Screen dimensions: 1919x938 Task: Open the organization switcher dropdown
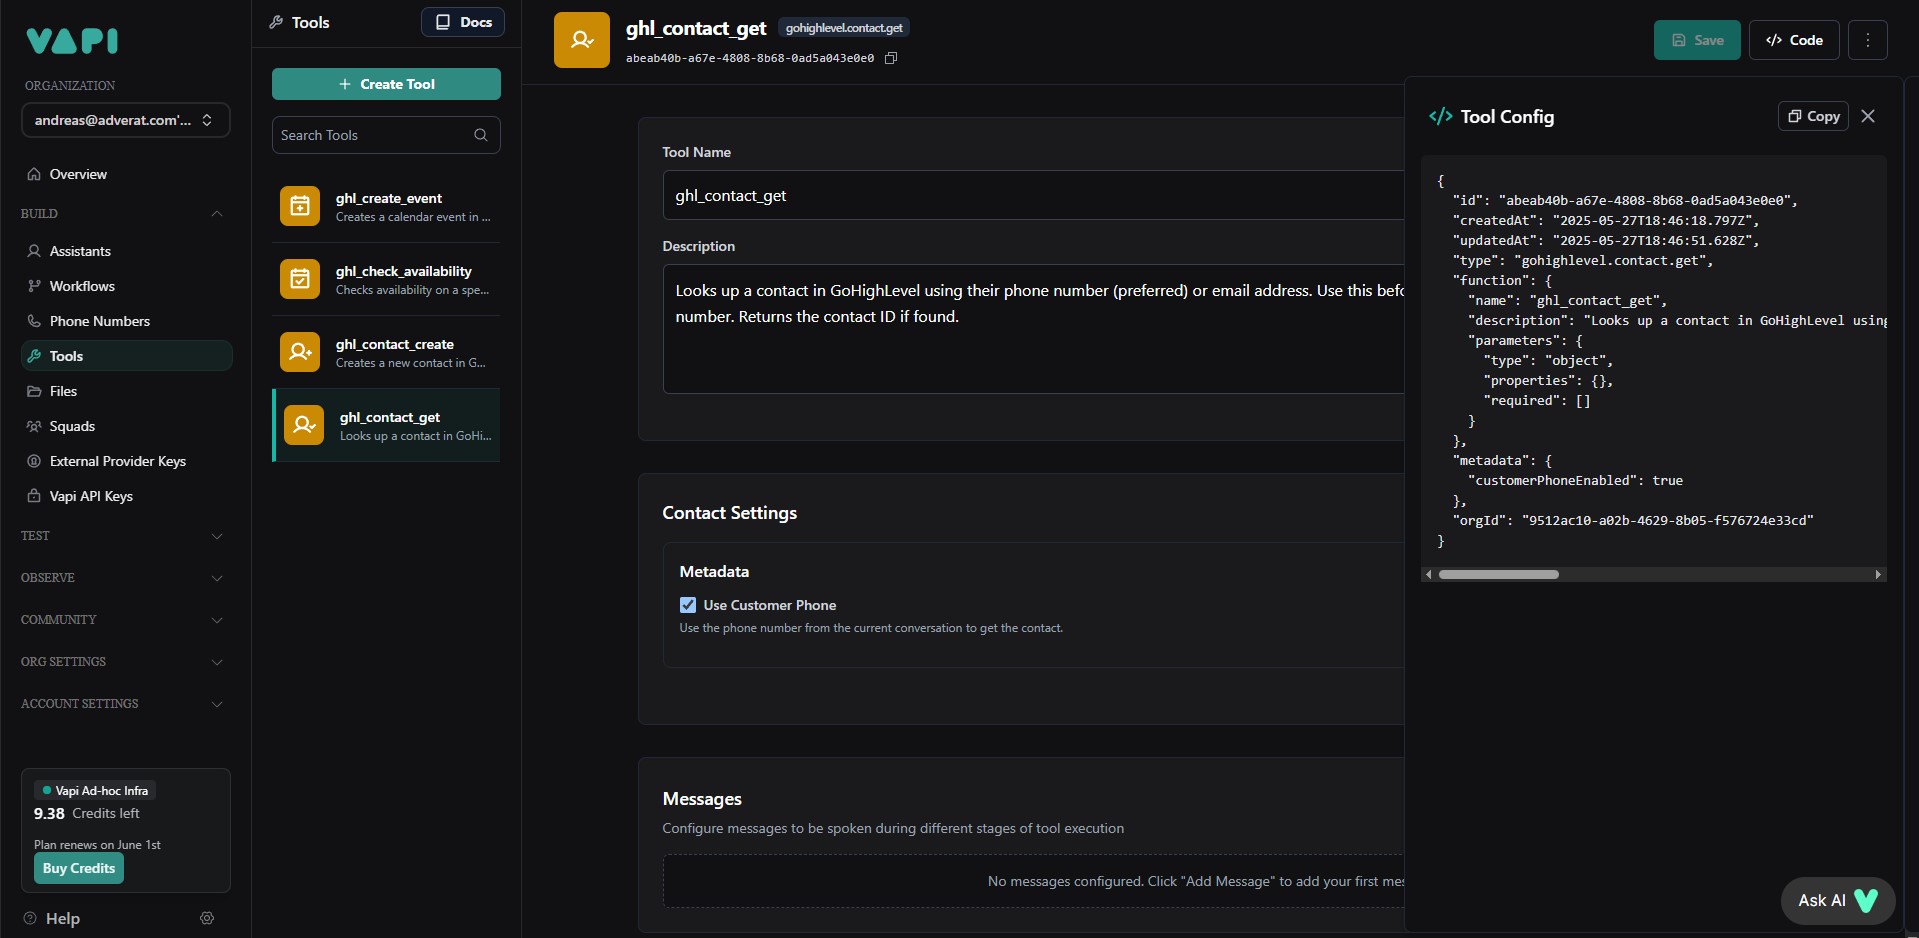126,120
